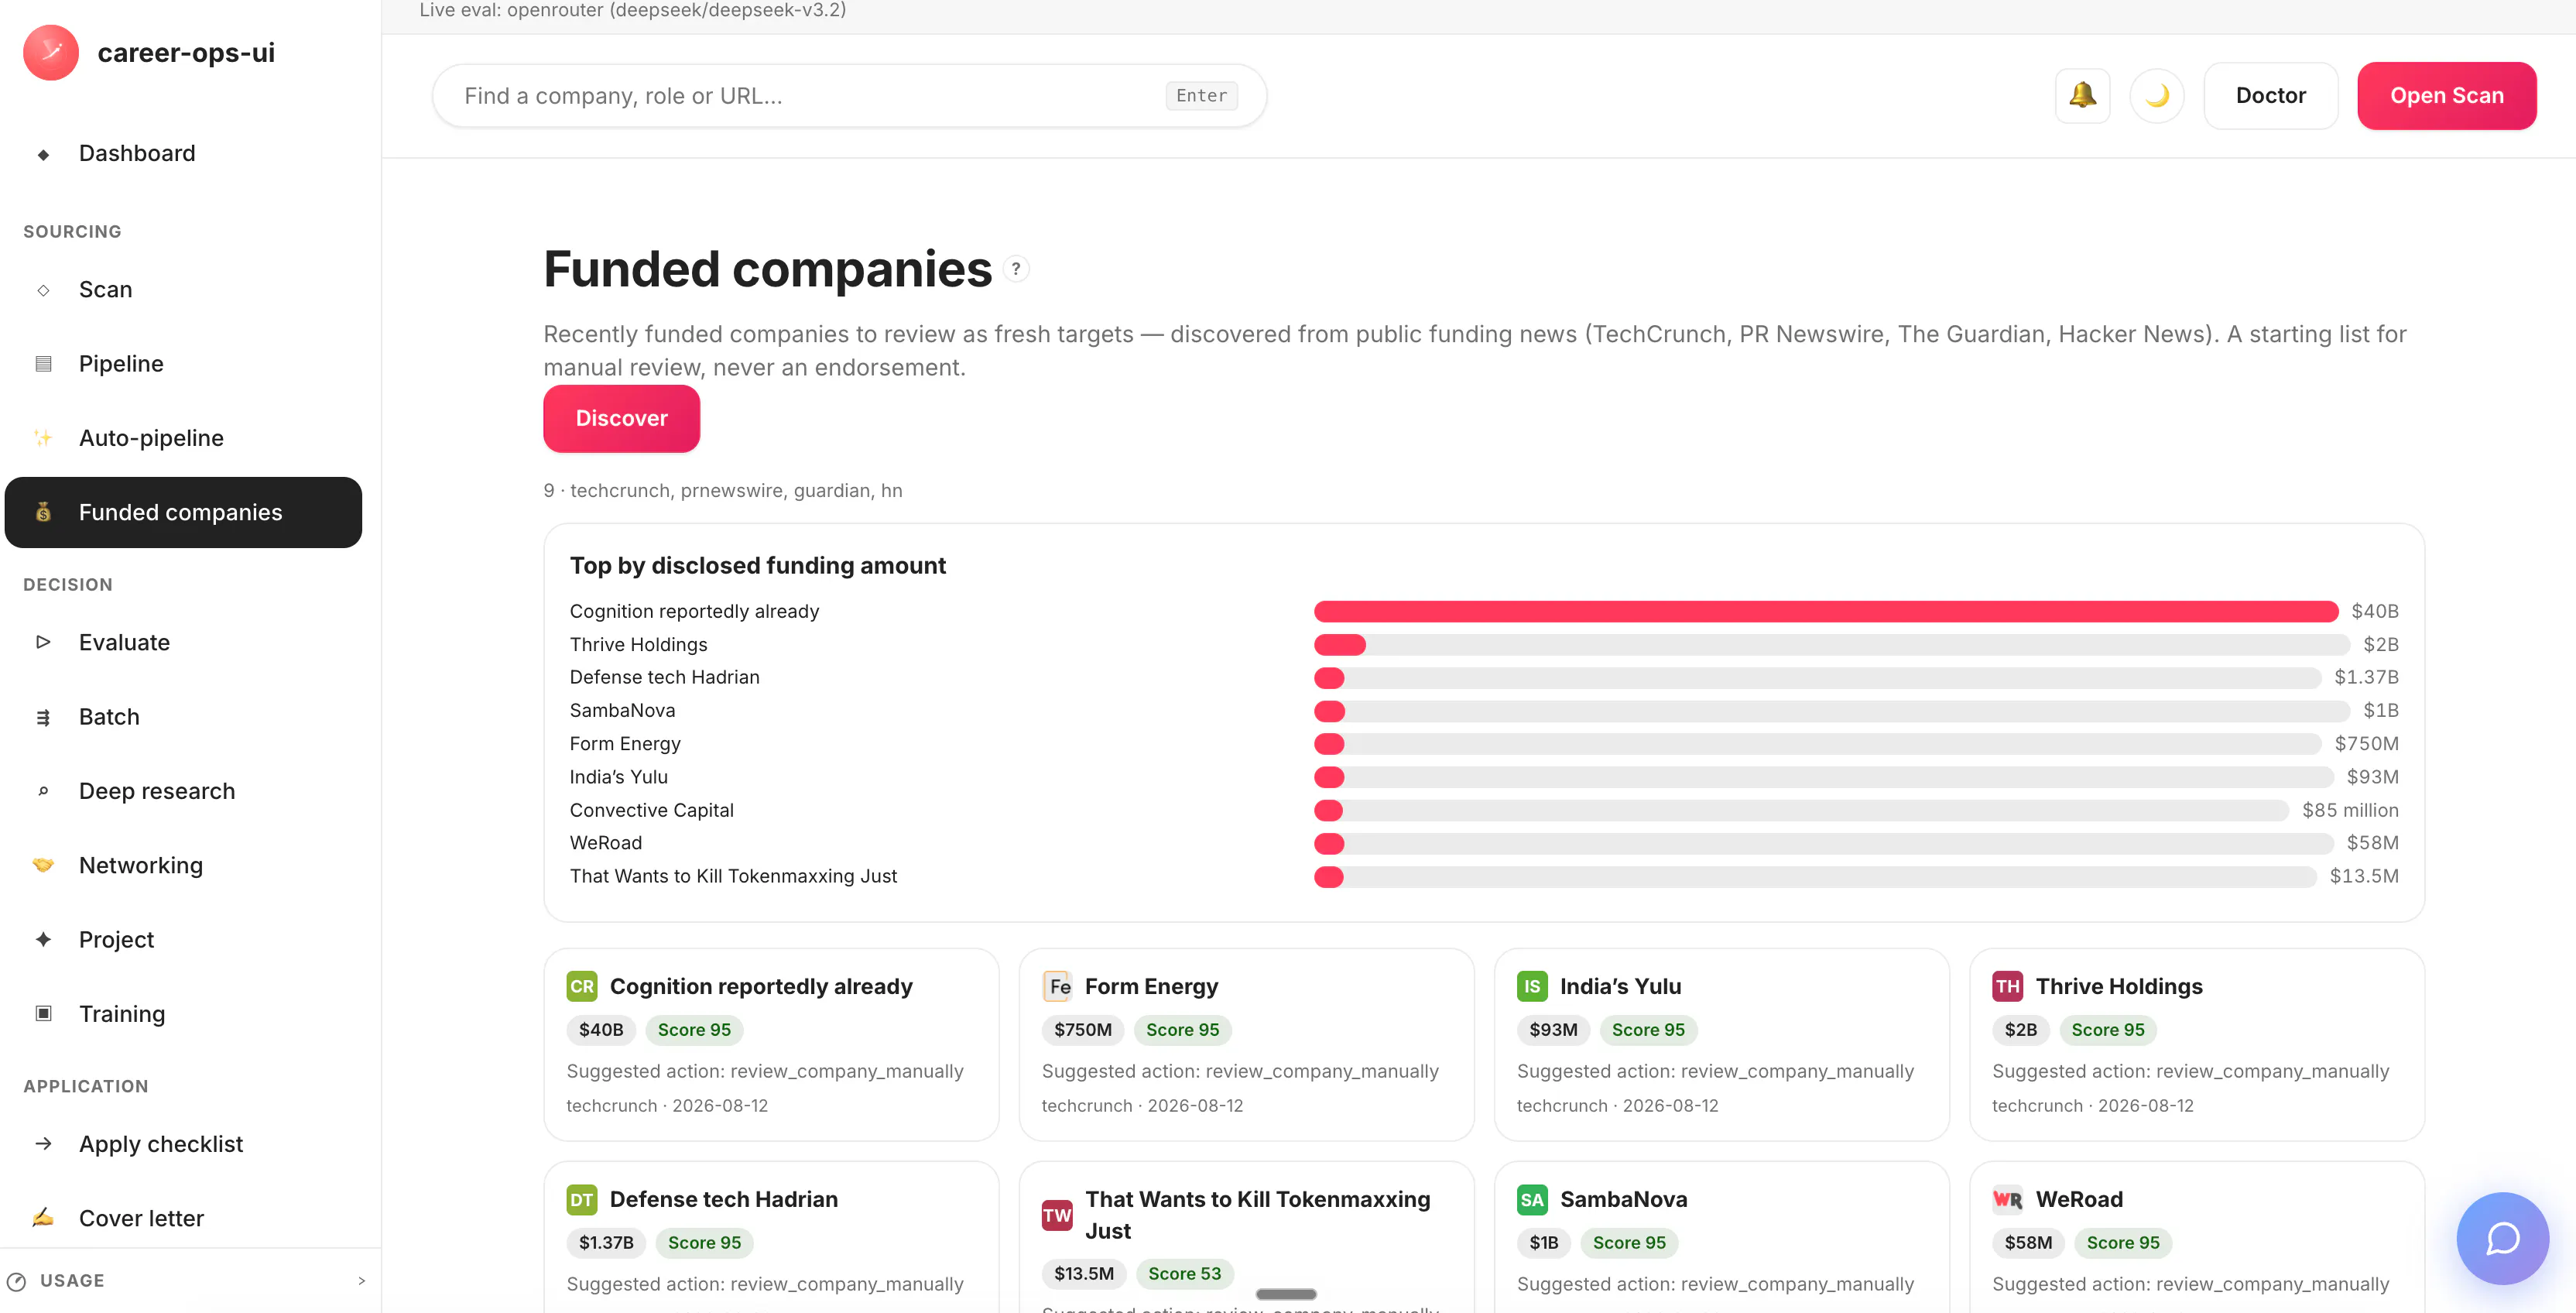Click the Fe avatar on Form Energy card
The width and height of the screenshot is (2576, 1313).
point(1057,987)
